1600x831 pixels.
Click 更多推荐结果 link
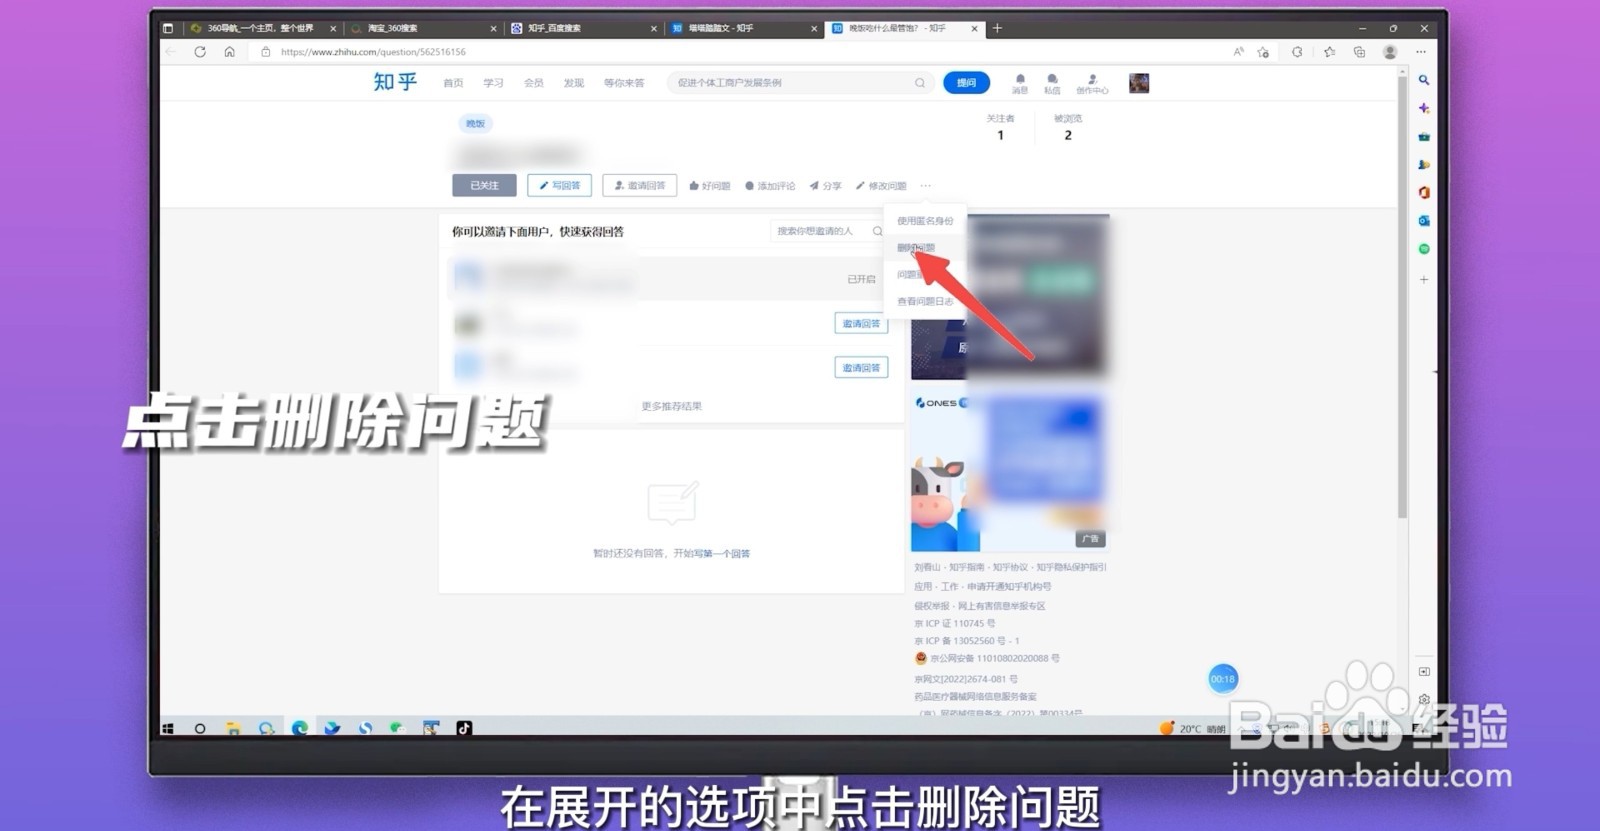pos(672,406)
